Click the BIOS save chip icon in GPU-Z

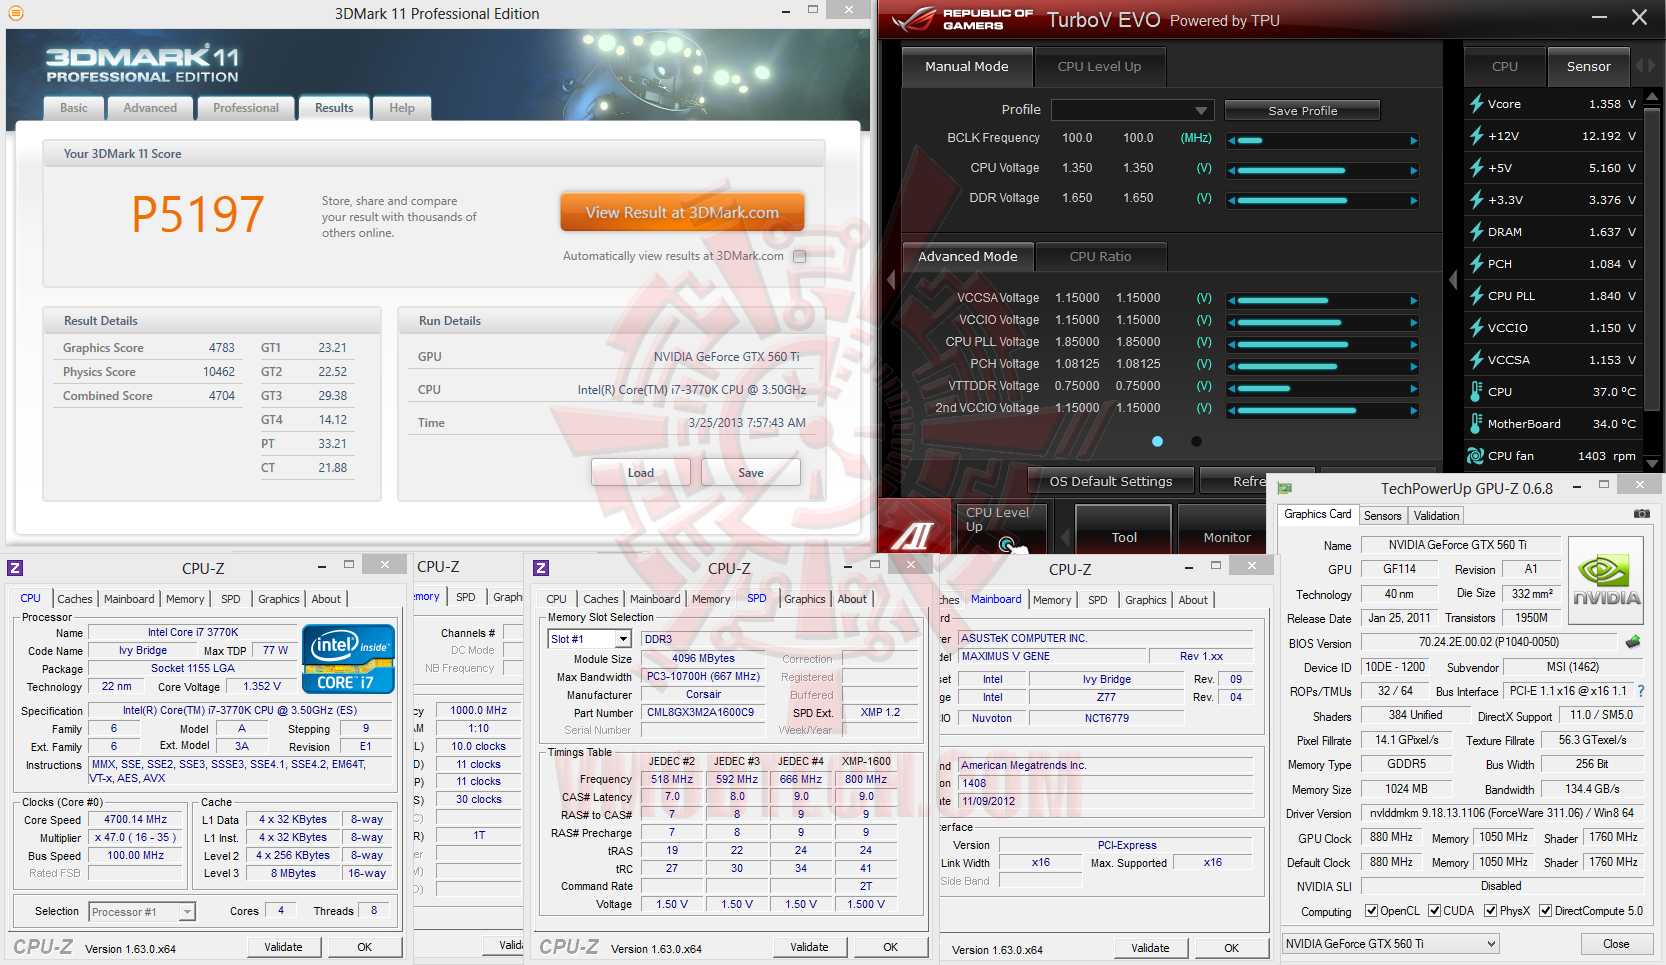click(1633, 642)
